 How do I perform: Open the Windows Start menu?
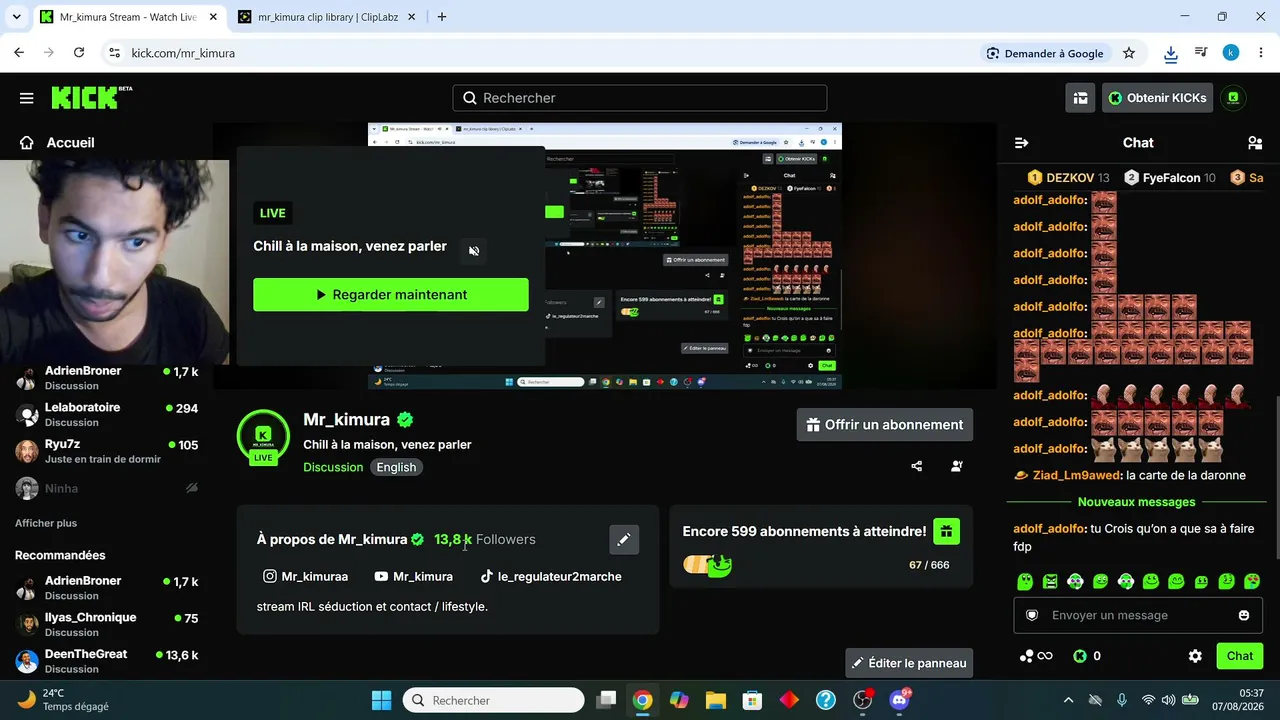[381, 700]
